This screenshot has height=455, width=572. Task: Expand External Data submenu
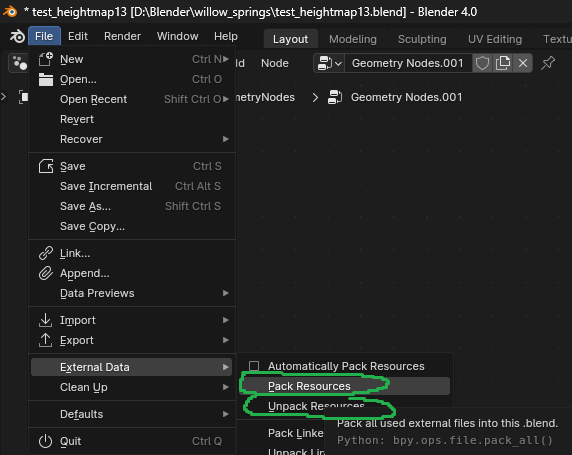[x=132, y=367]
